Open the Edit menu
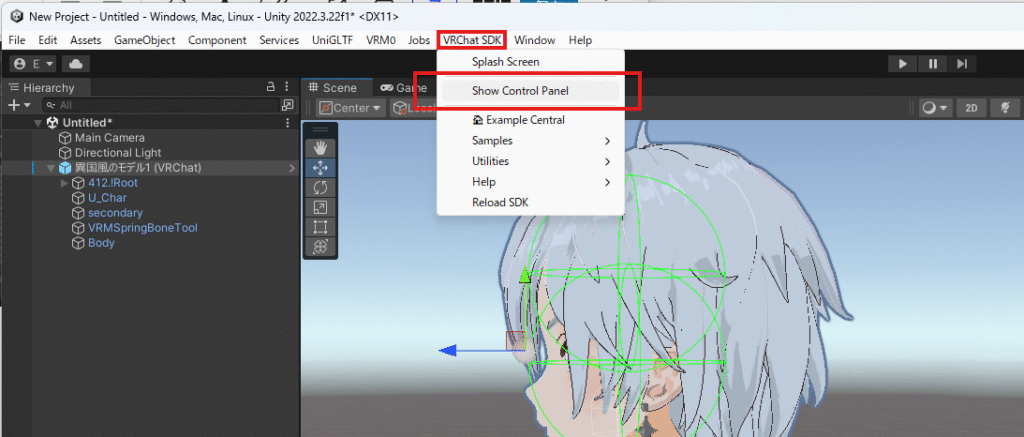The width and height of the screenshot is (1024, 437). pos(48,40)
